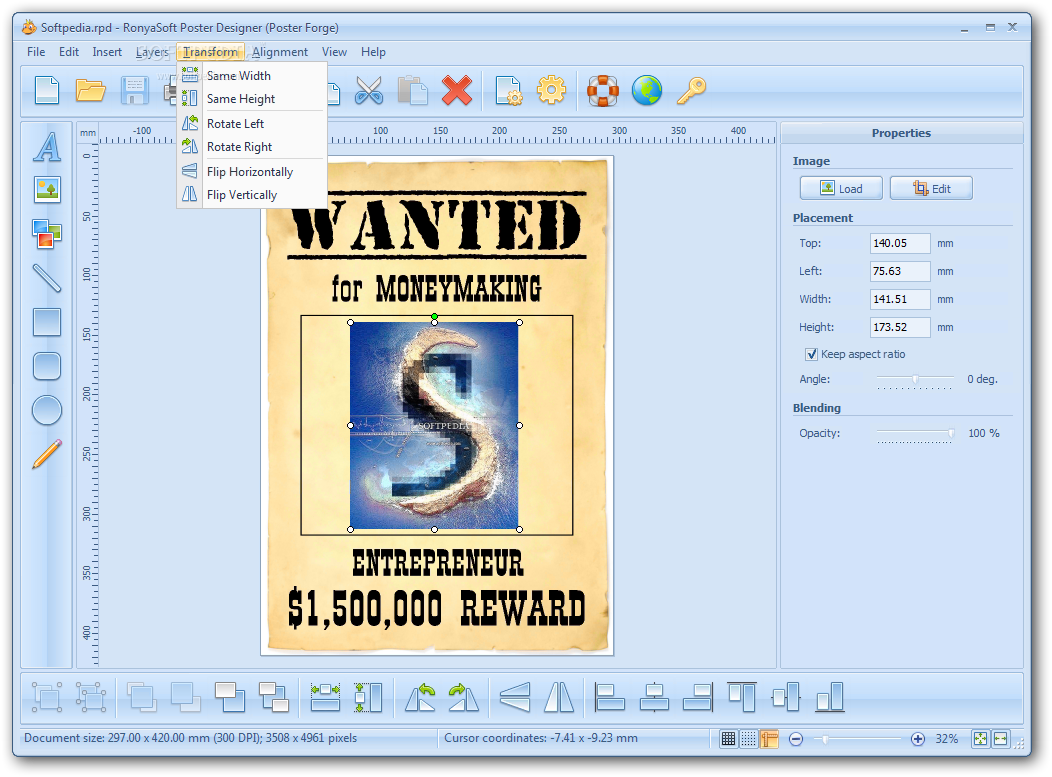Image resolution: width=1052 pixels, height=777 pixels.
Task: Cut selection with the scissors icon
Action: [369, 91]
